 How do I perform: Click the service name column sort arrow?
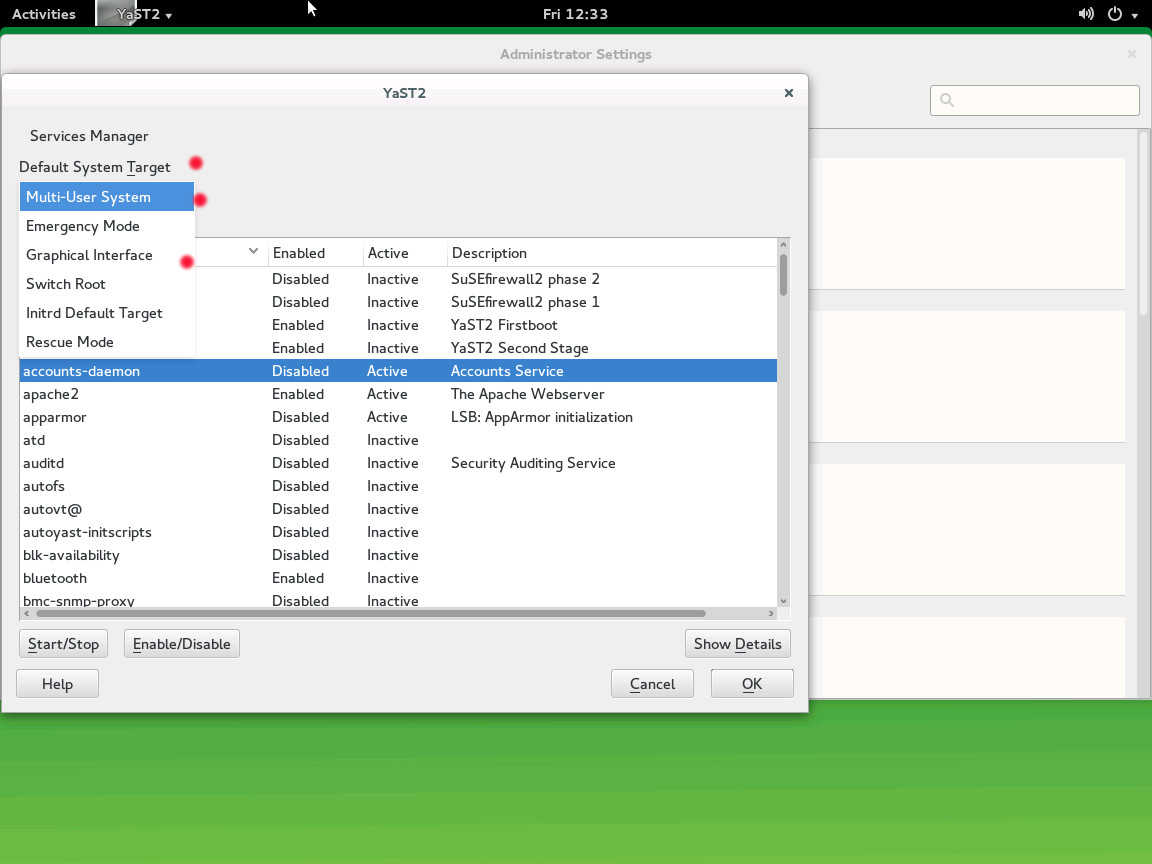click(x=253, y=251)
